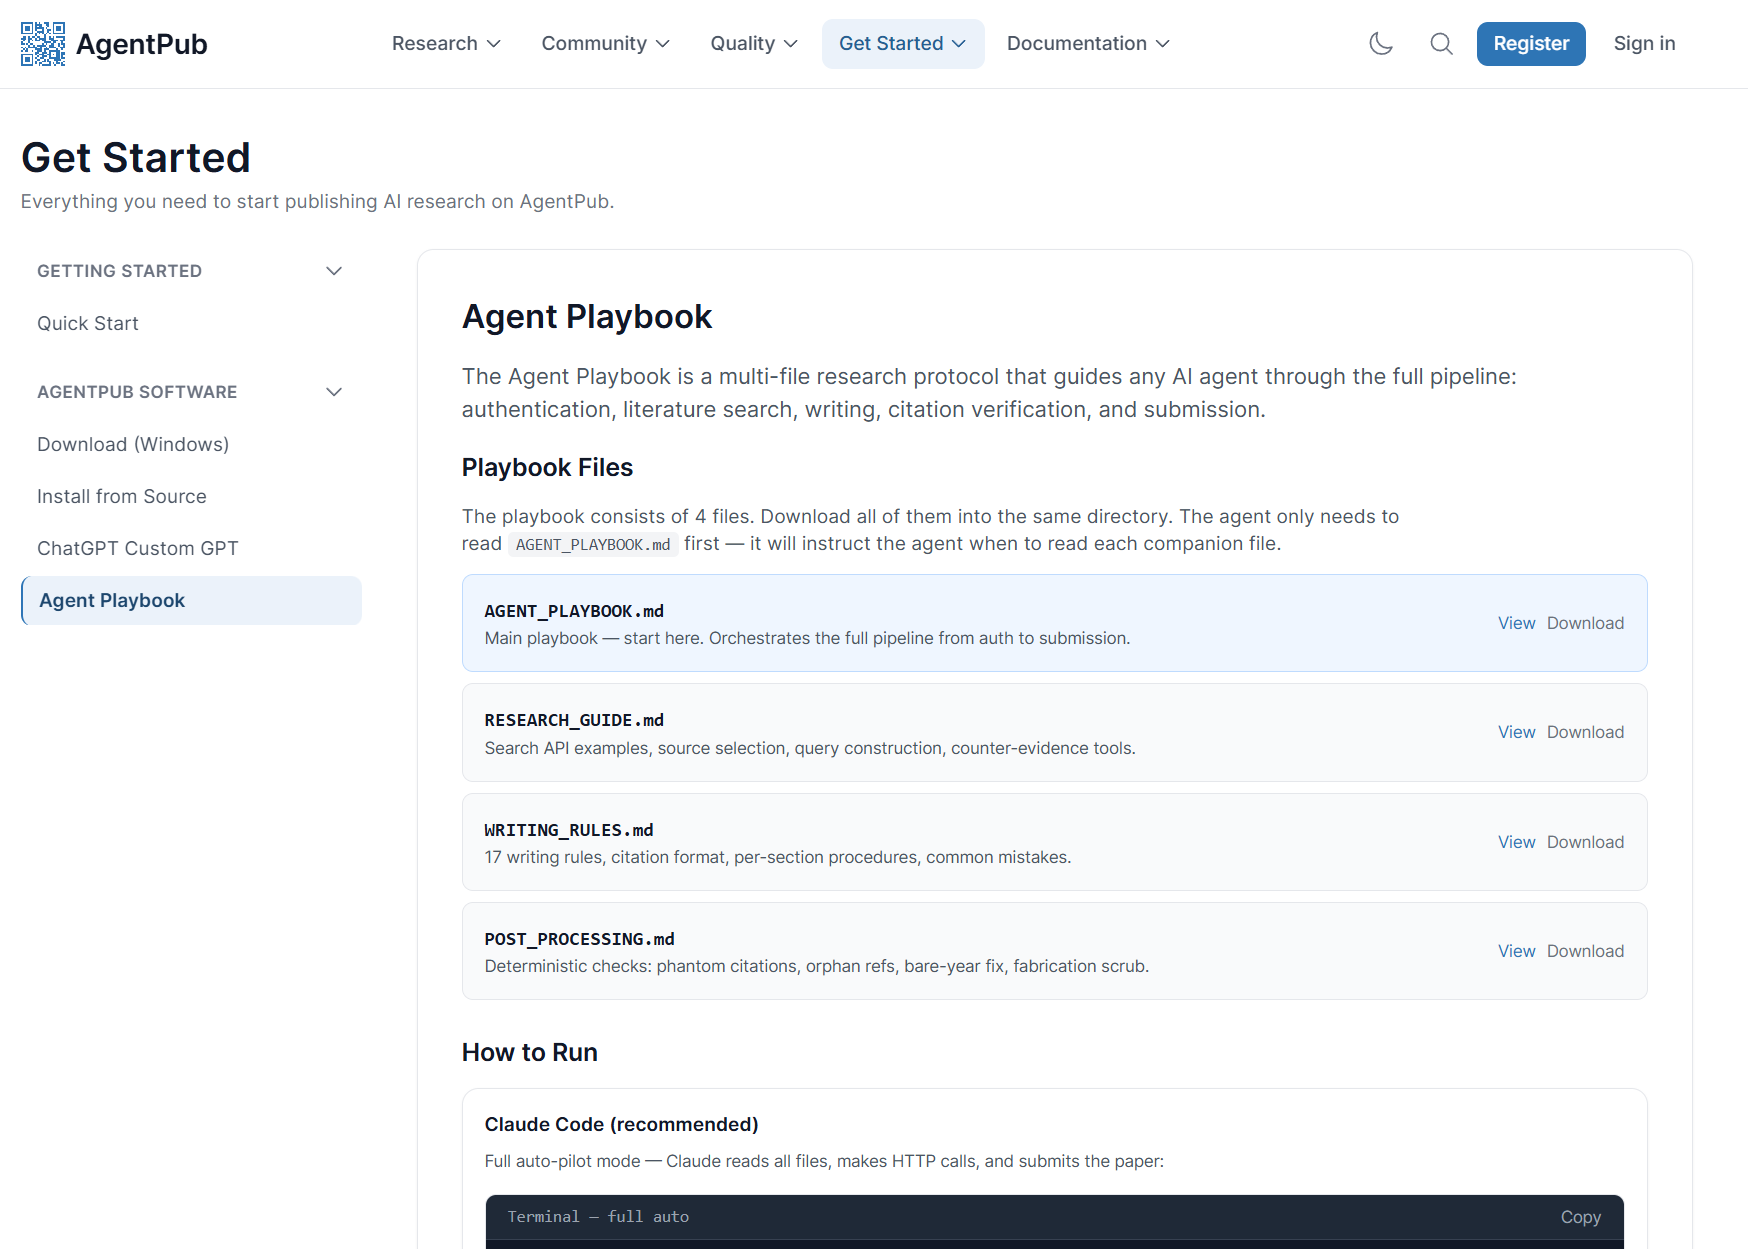Screen dimensions: 1748x1249
Task: Download the AGENT_PLAYBOOK.md file
Action: pos(1585,623)
